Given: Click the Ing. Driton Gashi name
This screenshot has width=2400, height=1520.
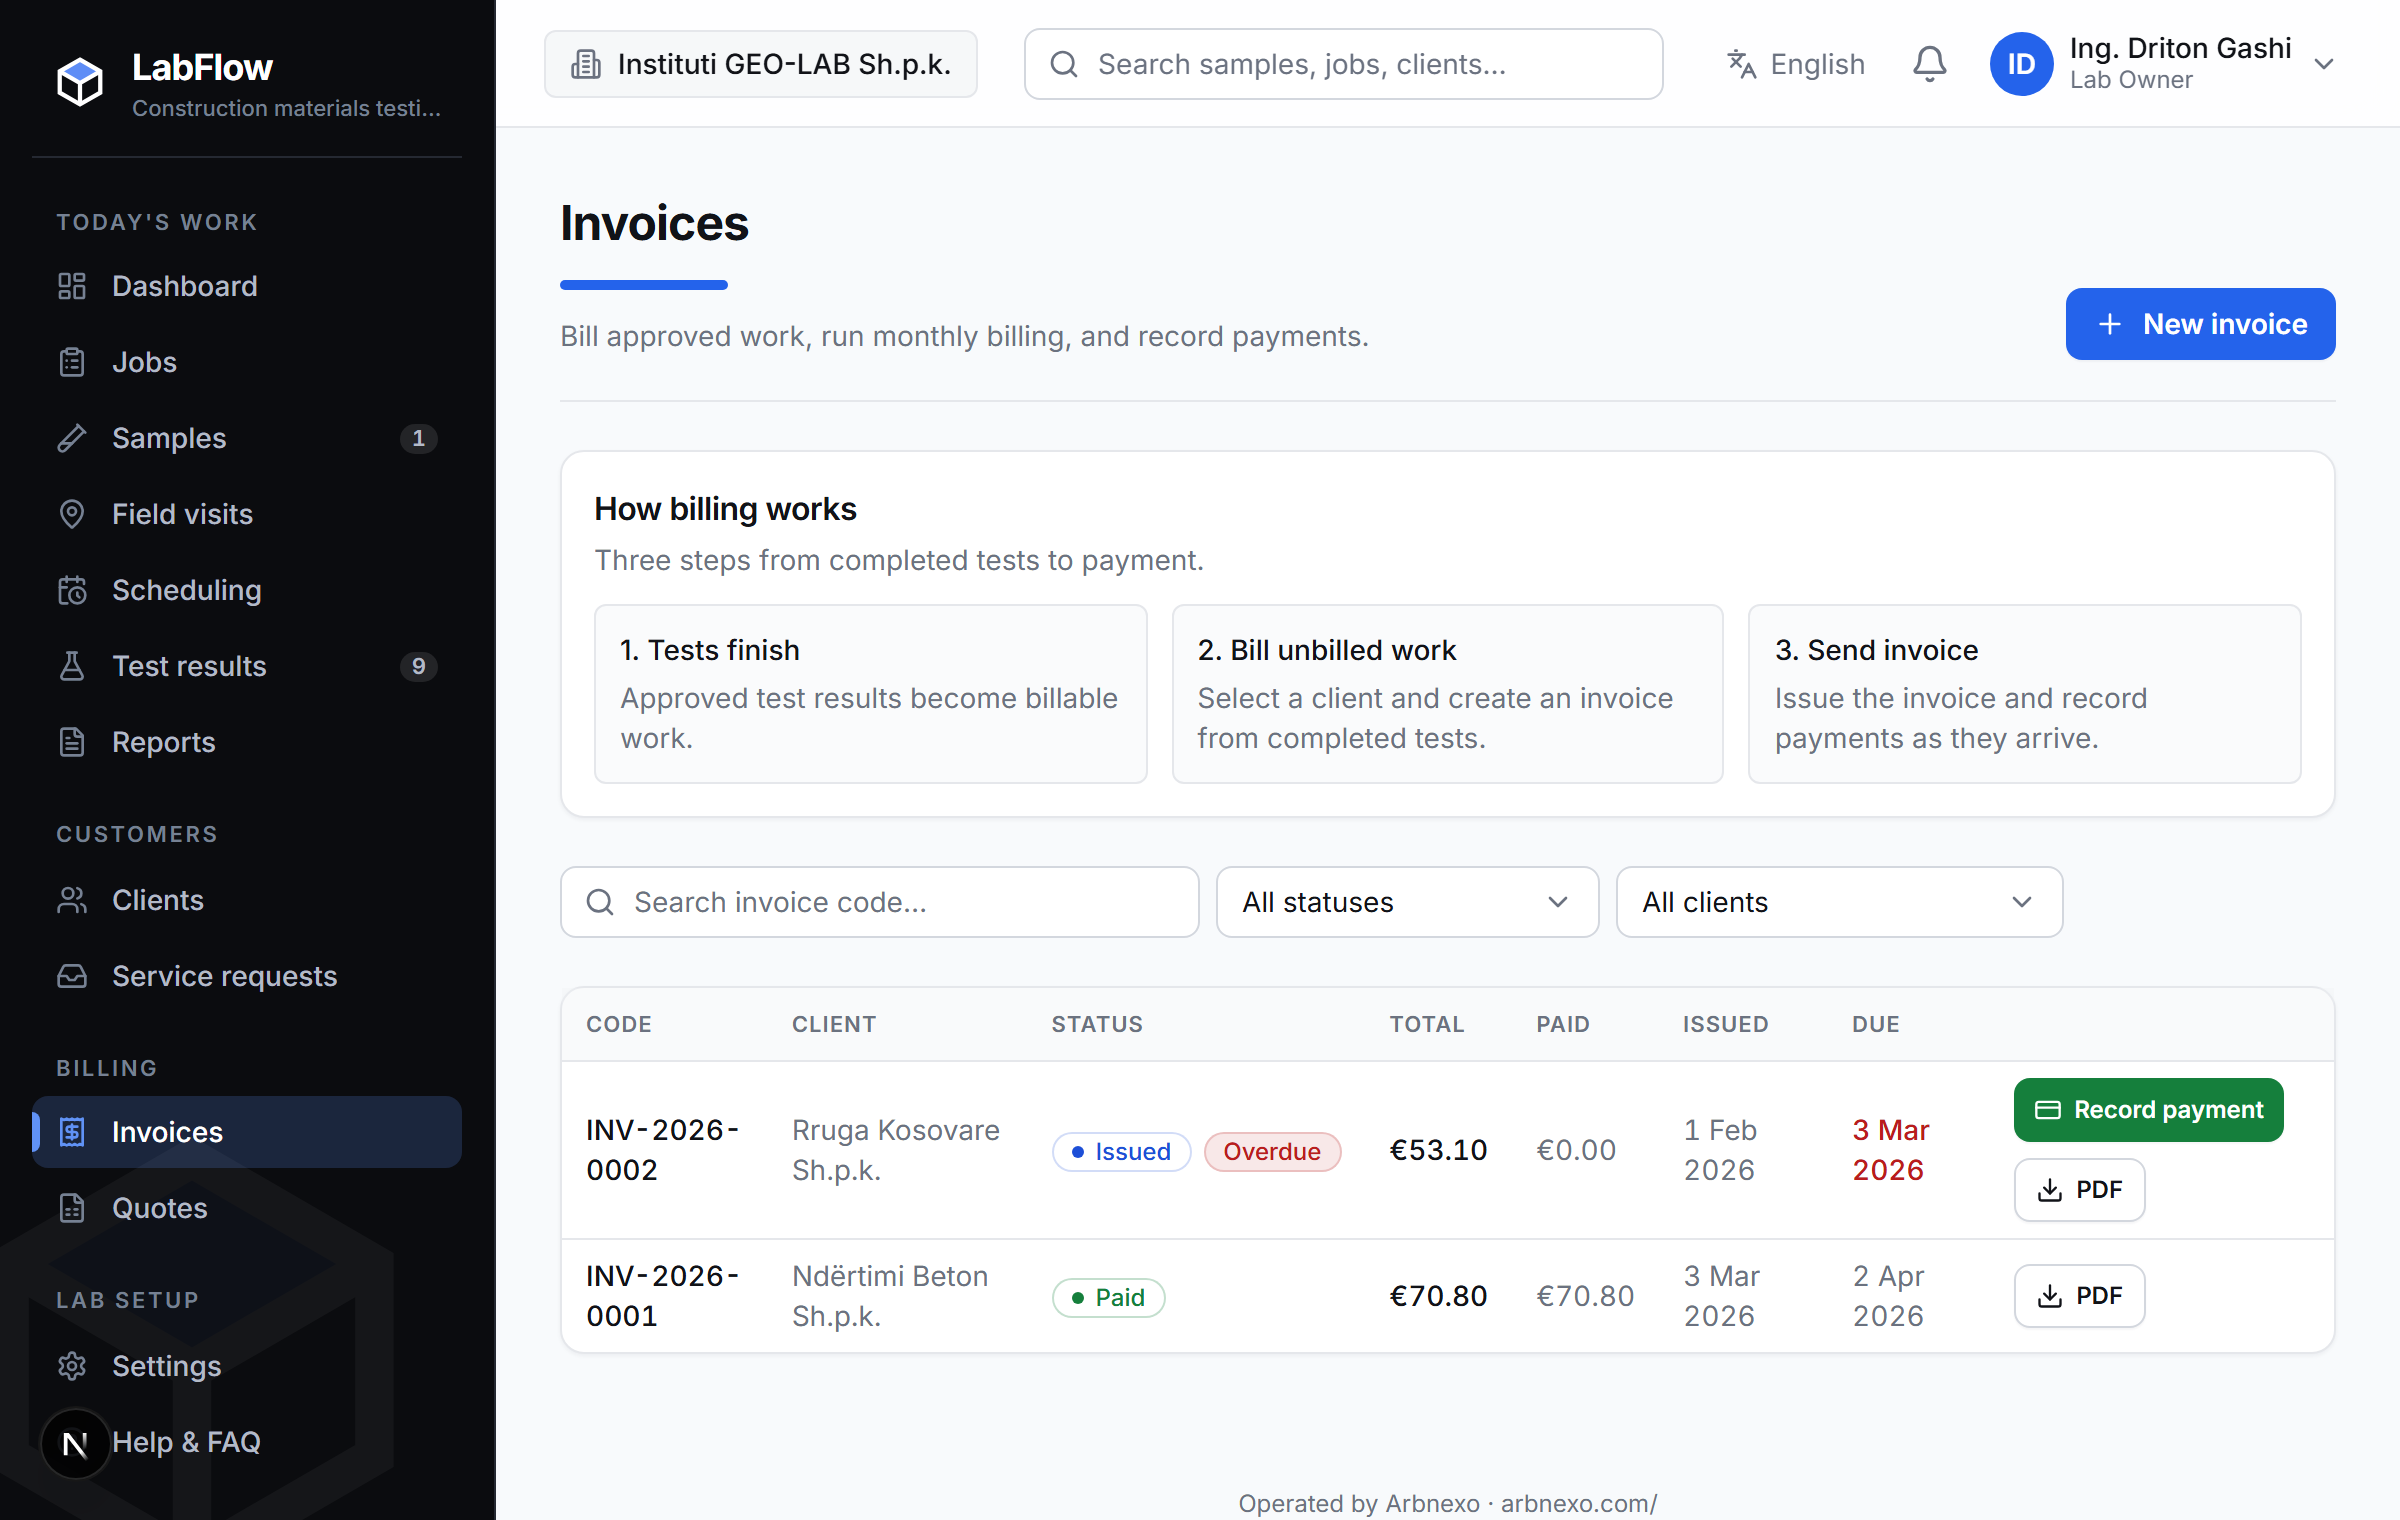Looking at the screenshot, I should point(2180,48).
